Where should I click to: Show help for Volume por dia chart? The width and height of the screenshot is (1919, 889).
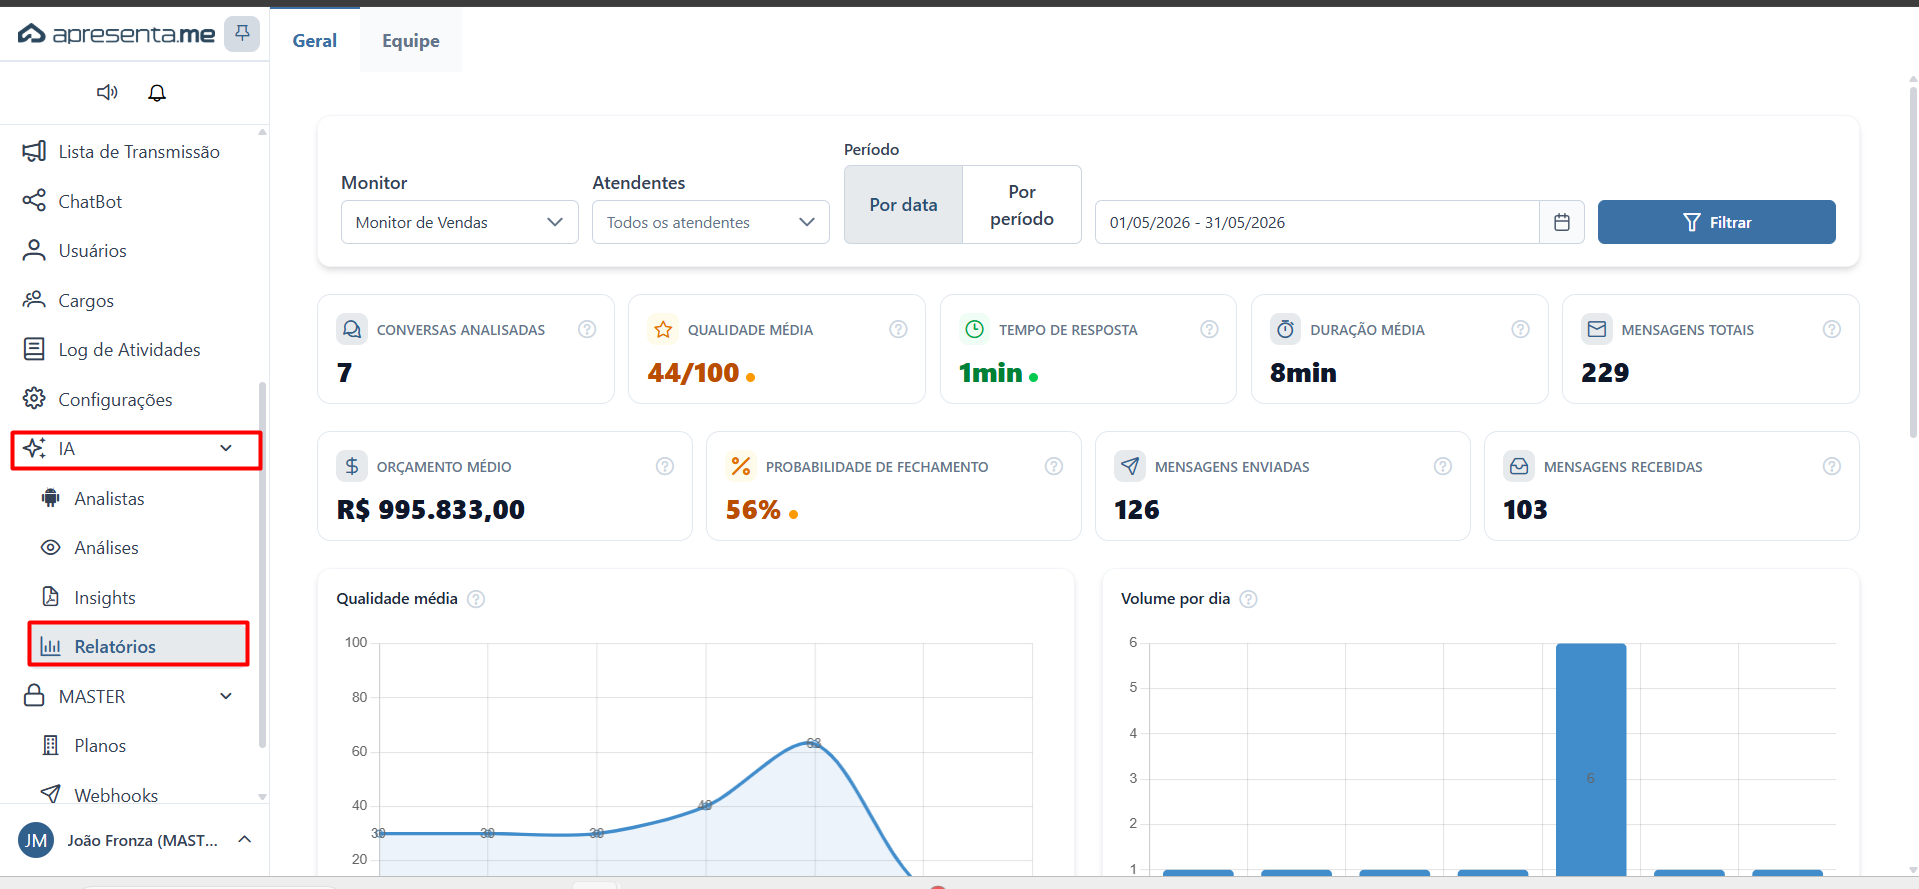(x=1249, y=599)
